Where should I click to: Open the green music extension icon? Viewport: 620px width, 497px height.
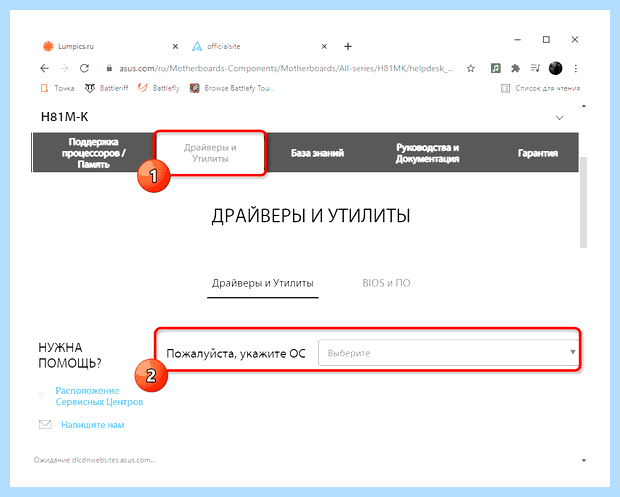click(495, 68)
